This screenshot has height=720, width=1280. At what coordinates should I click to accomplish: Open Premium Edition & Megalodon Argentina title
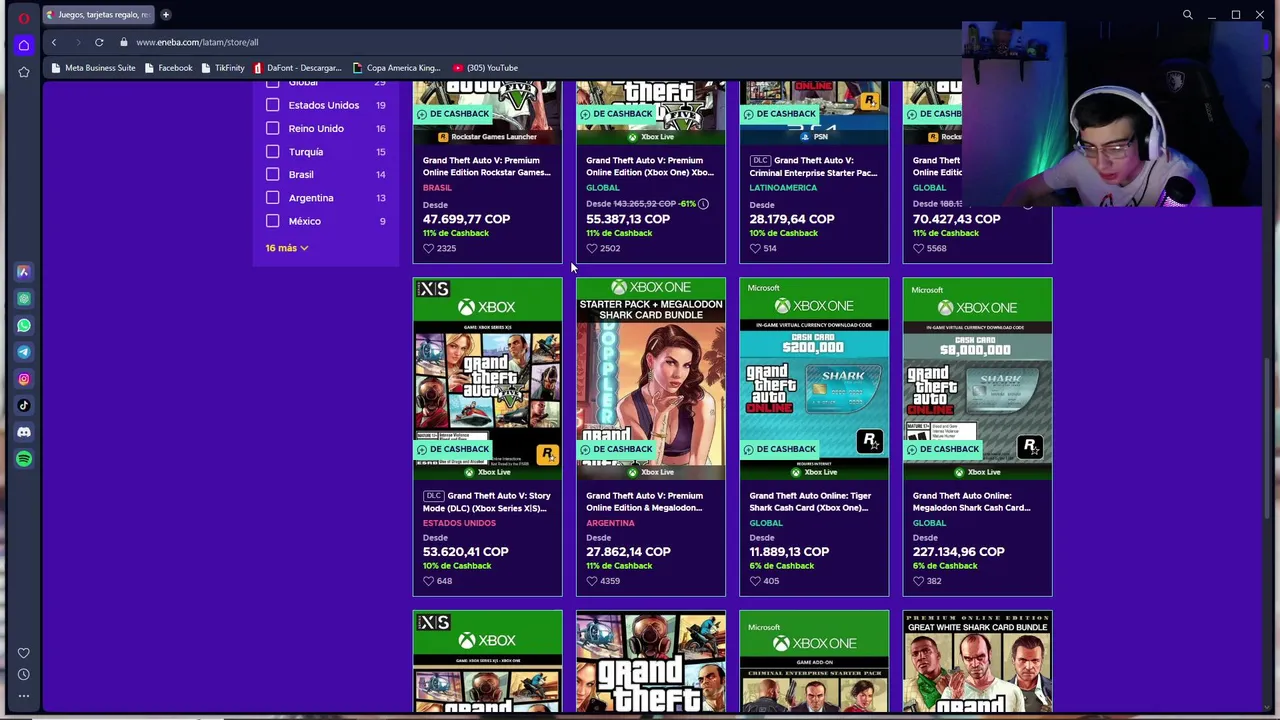645,502
